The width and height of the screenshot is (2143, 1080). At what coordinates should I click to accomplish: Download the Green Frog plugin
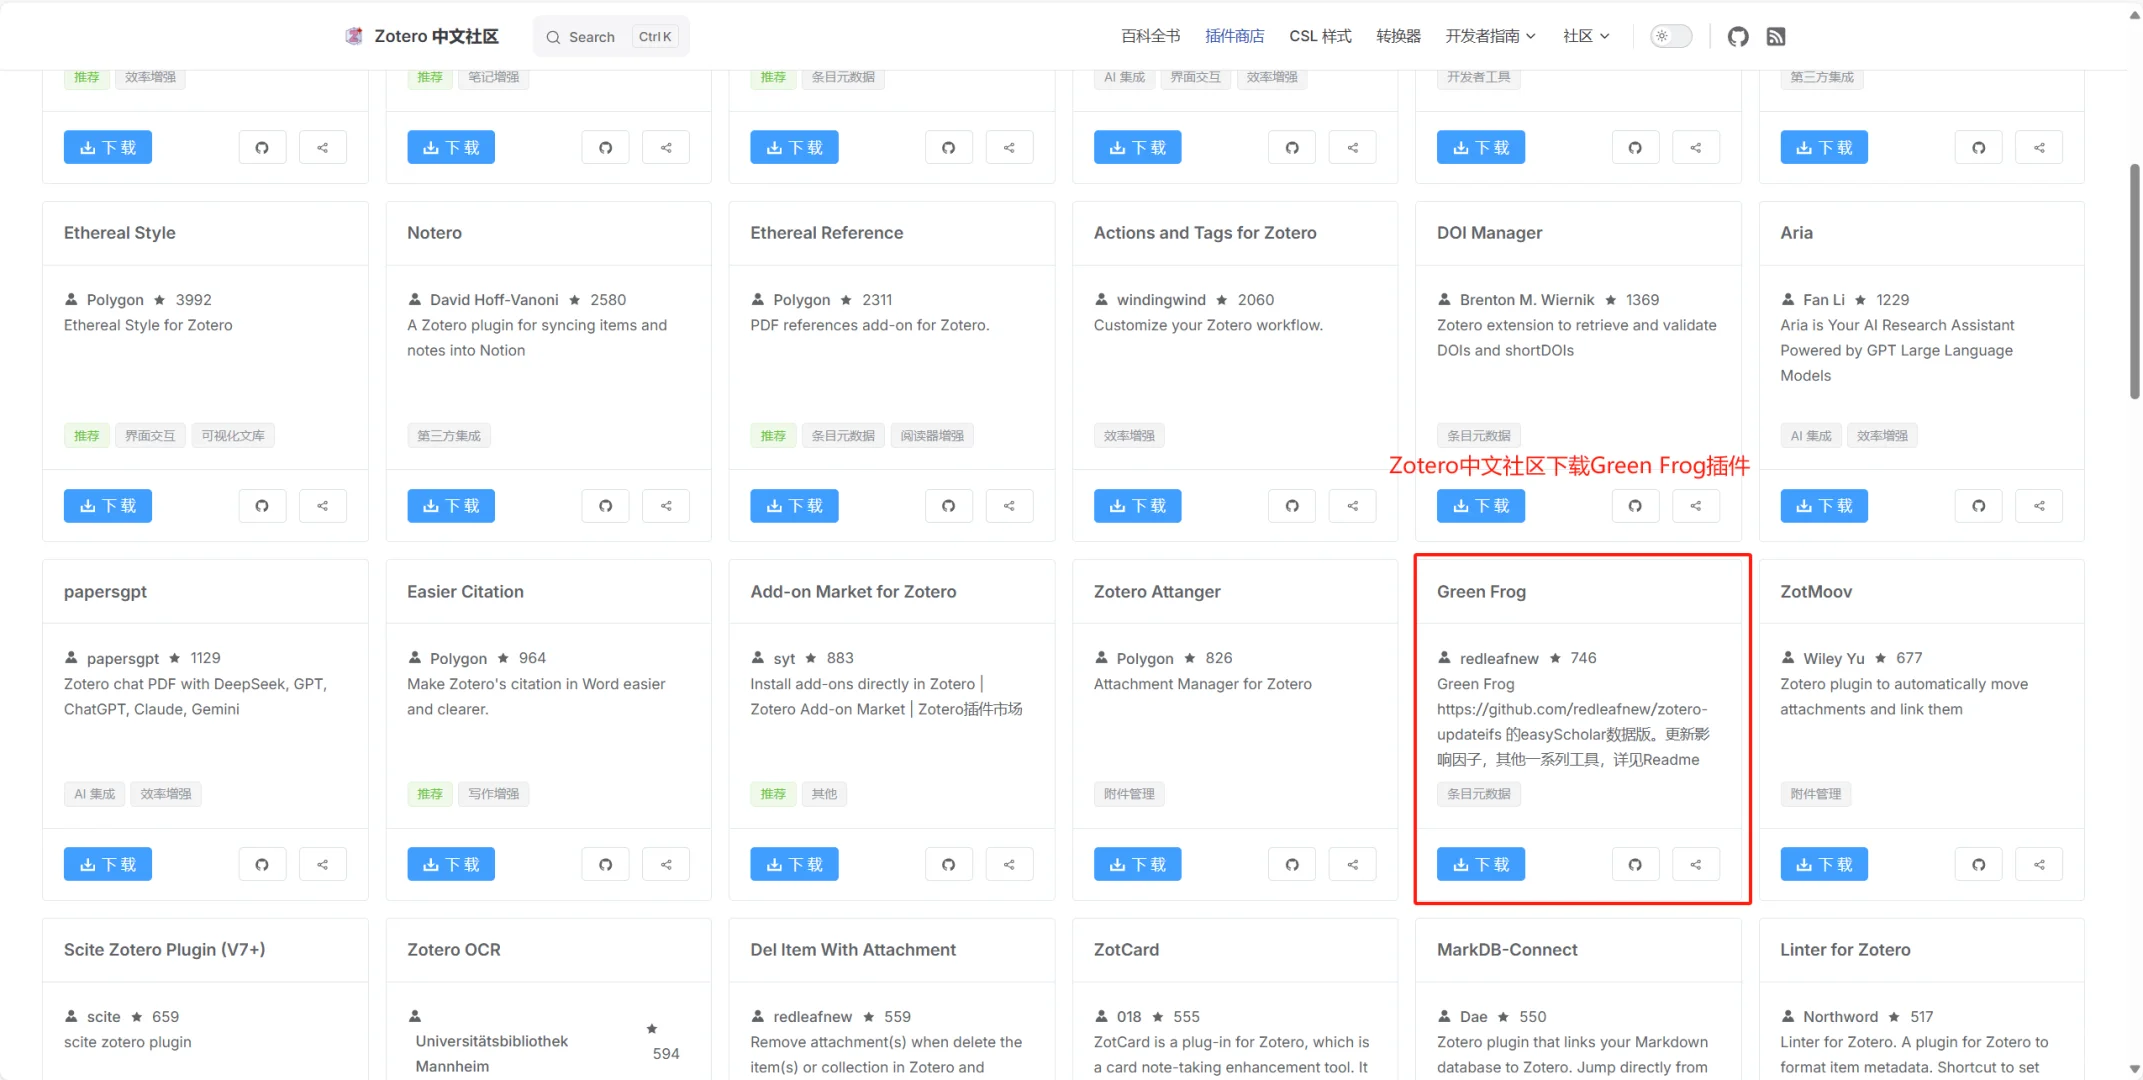pyautogui.click(x=1481, y=864)
